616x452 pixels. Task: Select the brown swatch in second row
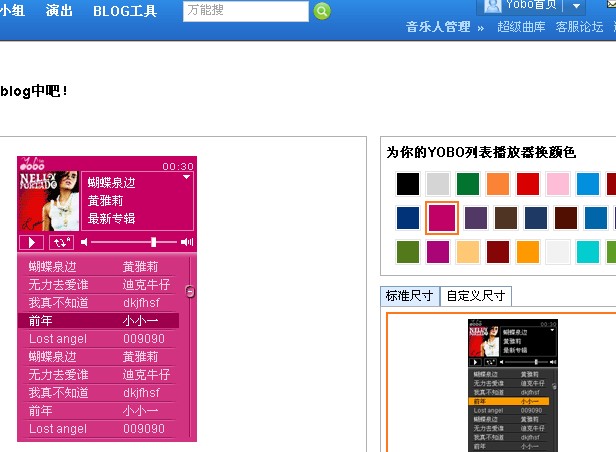click(x=506, y=218)
